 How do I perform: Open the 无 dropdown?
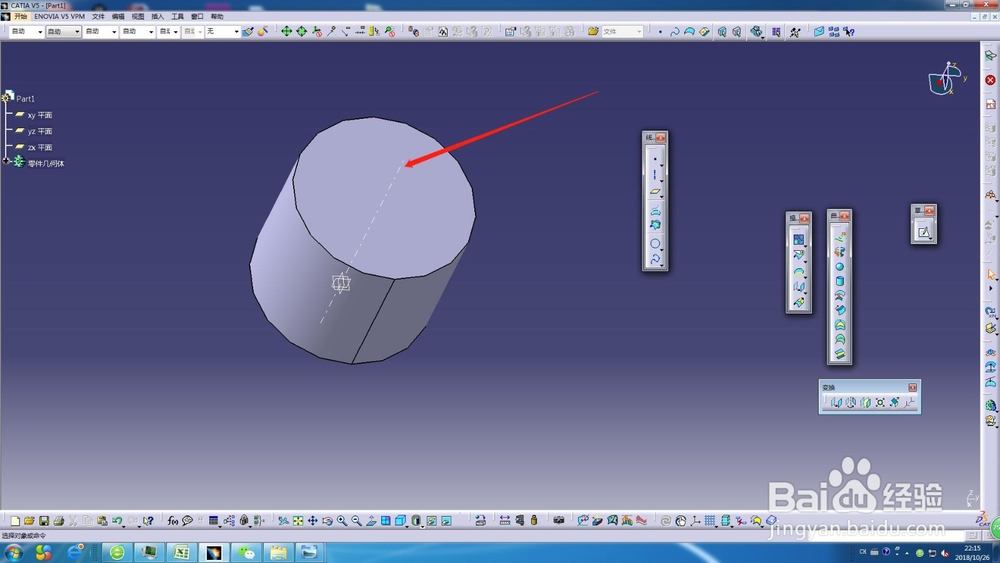pyautogui.click(x=222, y=31)
